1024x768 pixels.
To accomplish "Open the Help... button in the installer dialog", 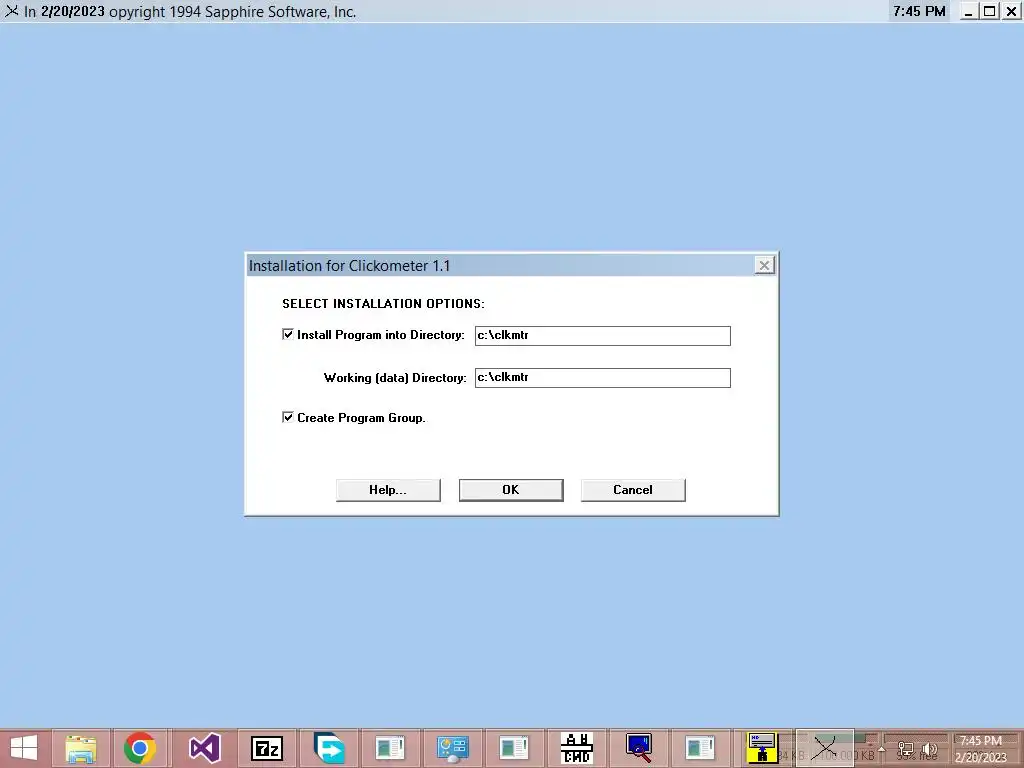I will click(388, 490).
